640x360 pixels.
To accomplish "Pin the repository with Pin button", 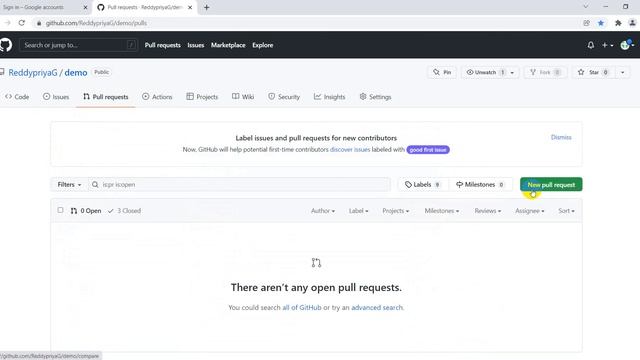I will click(442, 72).
